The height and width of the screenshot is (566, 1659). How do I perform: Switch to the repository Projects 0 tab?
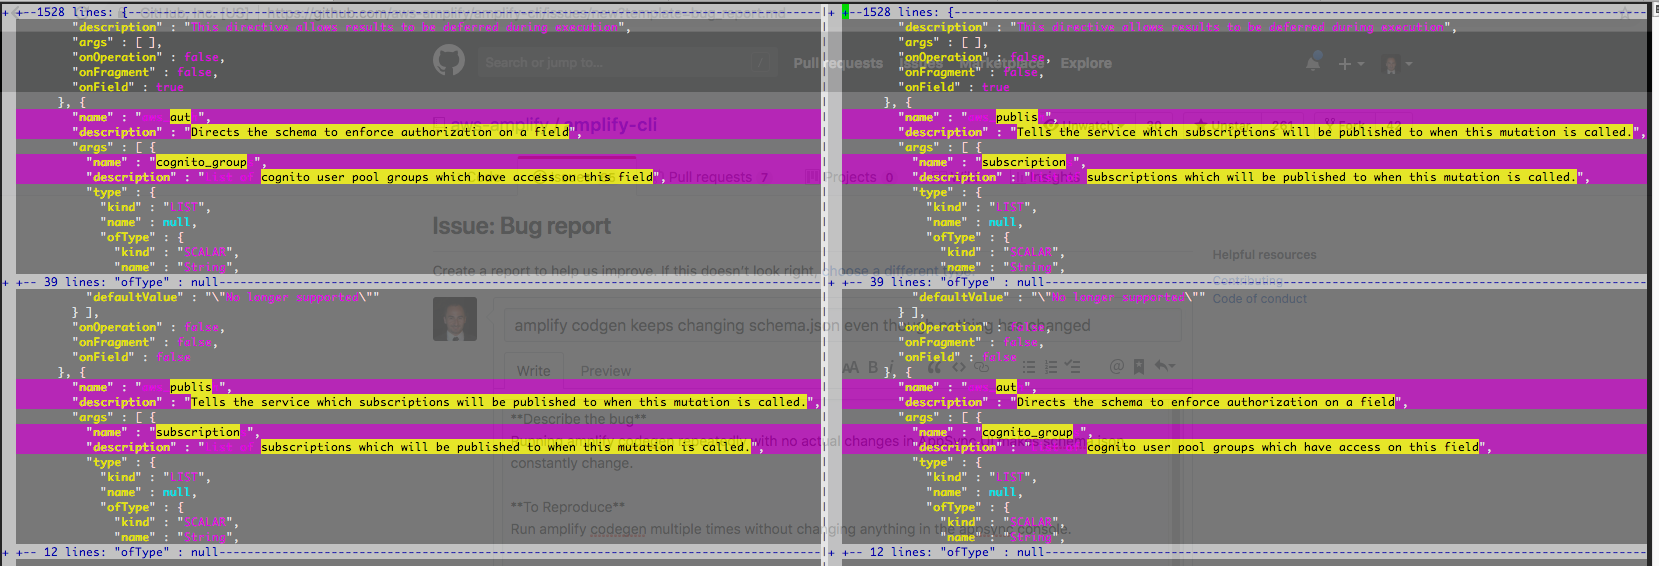point(852,177)
